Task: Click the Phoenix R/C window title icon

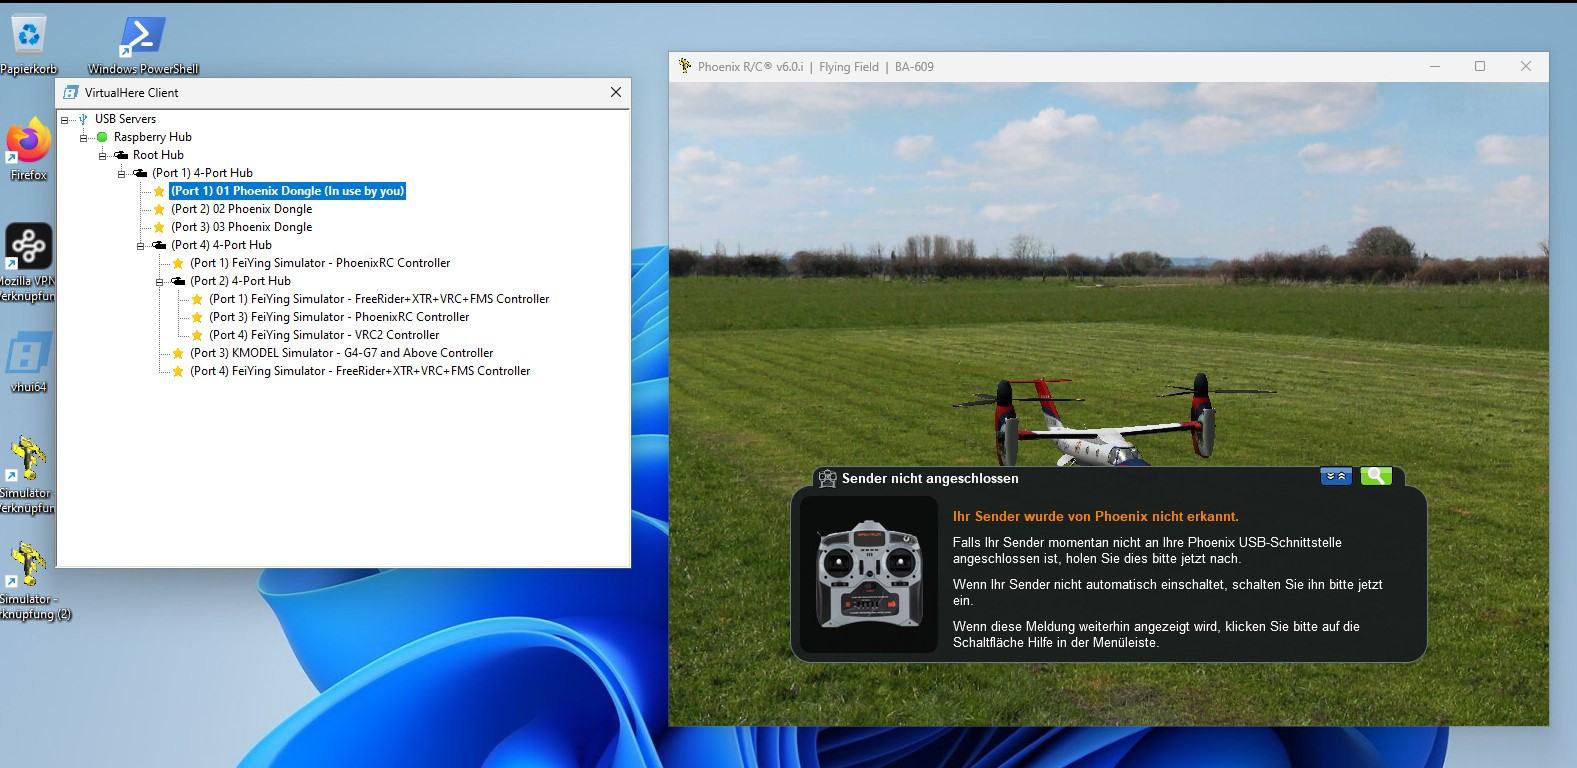Action: (684, 66)
